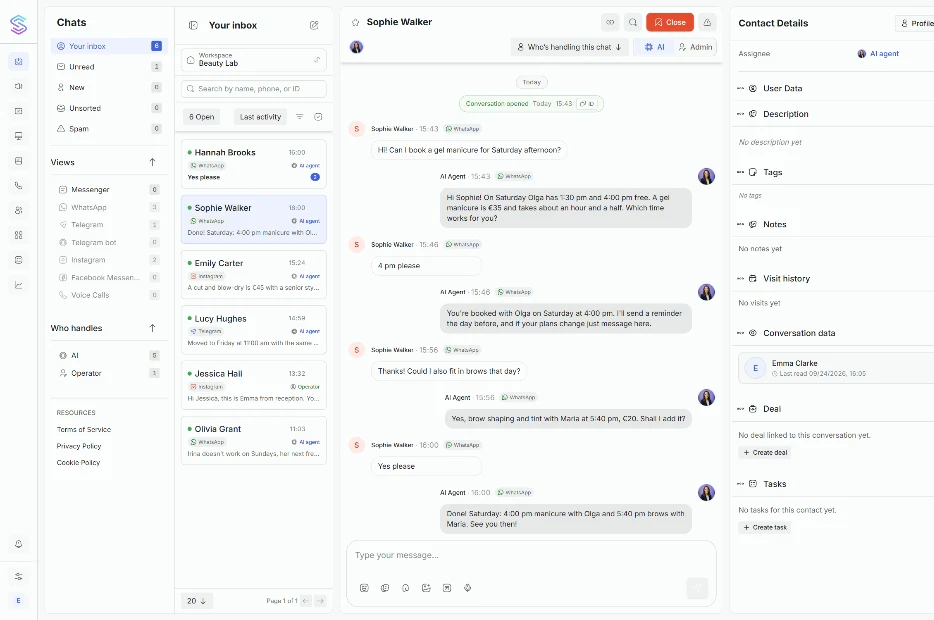The width and height of the screenshot is (934, 620).
Task: Click the Create deal button
Action: click(x=765, y=453)
